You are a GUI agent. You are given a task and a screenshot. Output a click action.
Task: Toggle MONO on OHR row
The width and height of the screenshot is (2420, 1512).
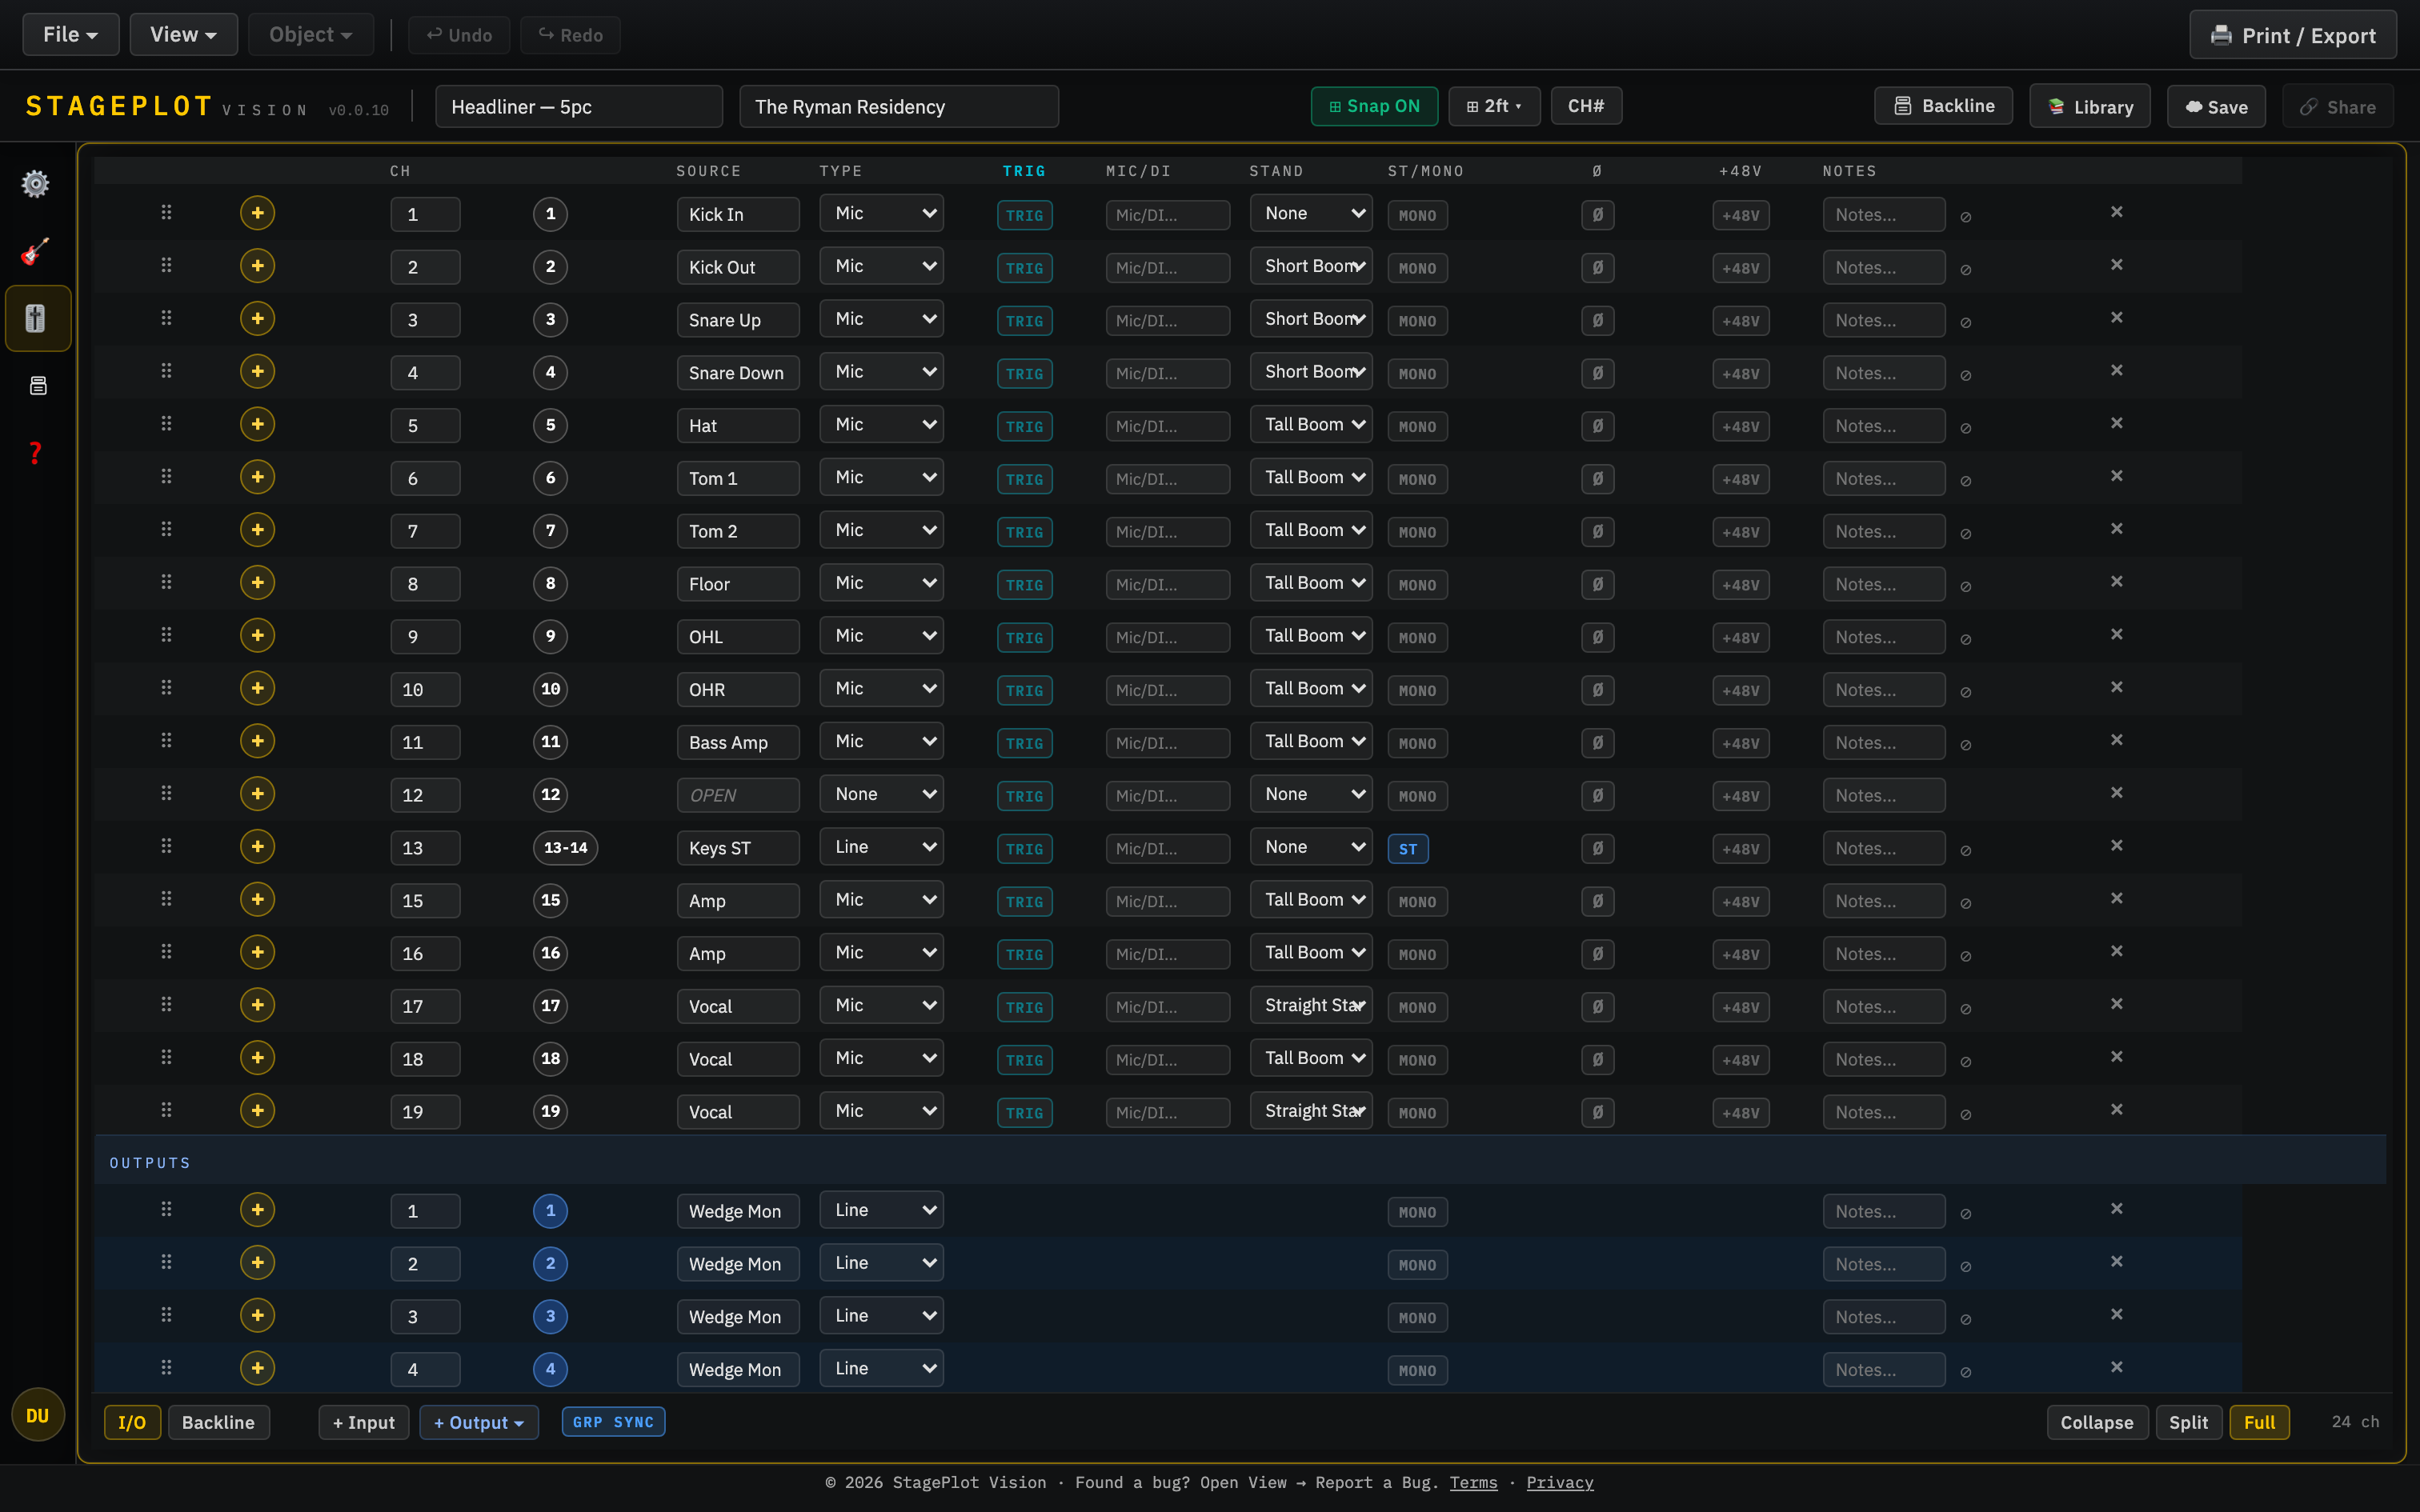pyautogui.click(x=1417, y=691)
